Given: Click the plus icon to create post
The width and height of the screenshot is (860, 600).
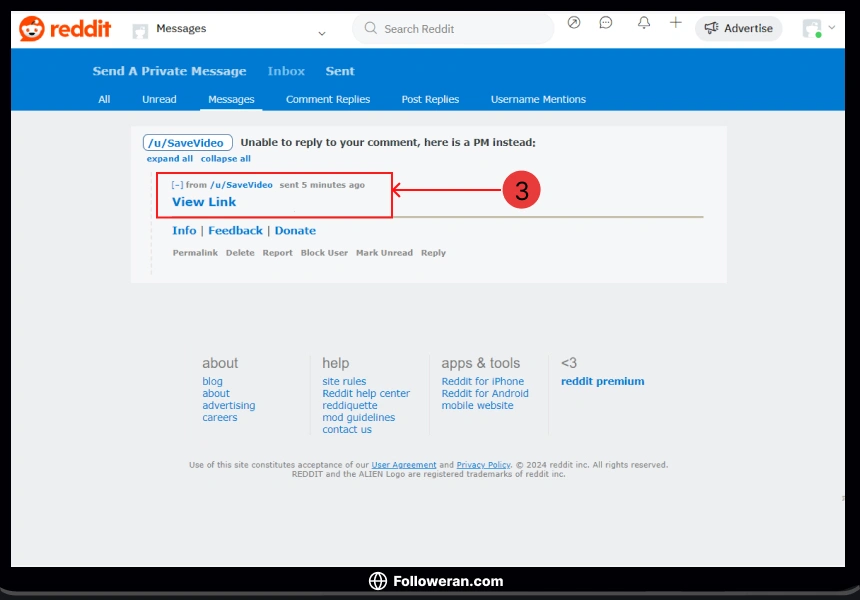Looking at the screenshot, I should (676, 23).
